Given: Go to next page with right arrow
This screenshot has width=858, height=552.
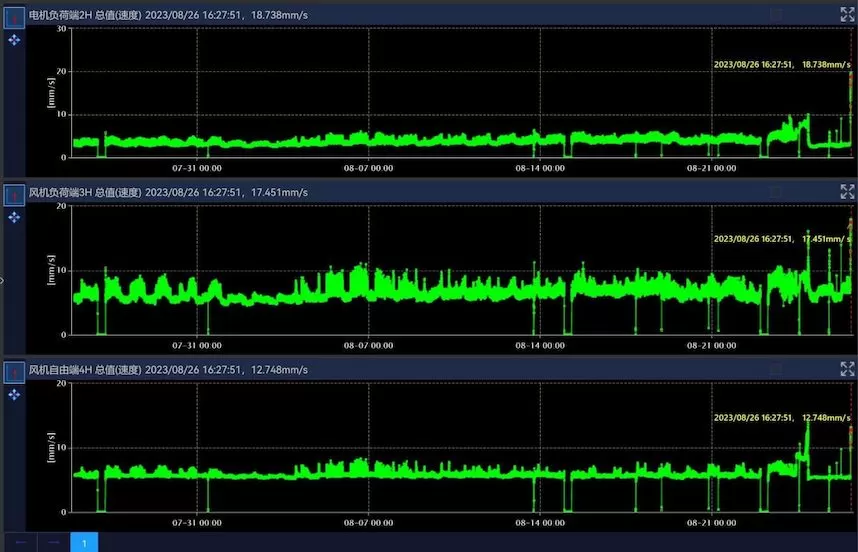Looking at the screenshot, I should (53, 542).
